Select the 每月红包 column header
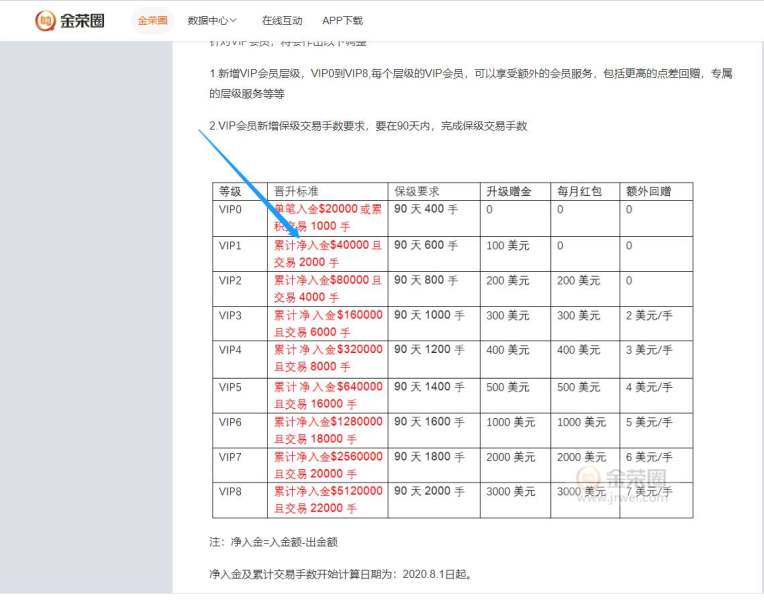Screen dimensions: 764x600 (585, 191)
